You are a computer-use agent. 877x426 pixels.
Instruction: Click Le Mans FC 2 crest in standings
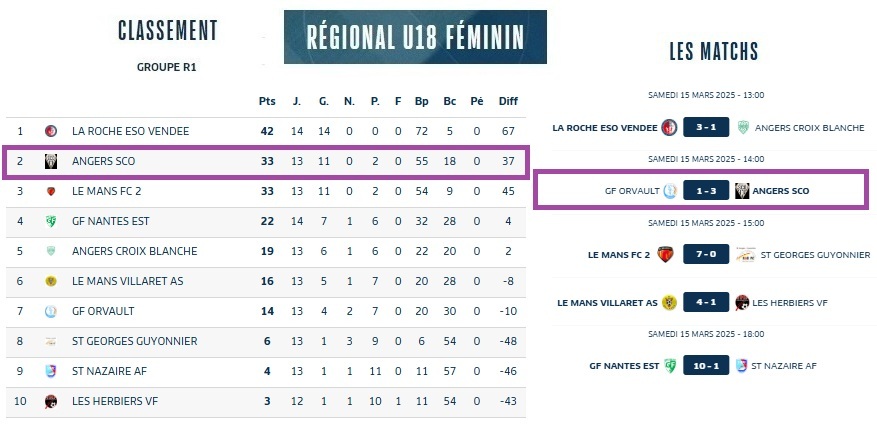point(51,191)
